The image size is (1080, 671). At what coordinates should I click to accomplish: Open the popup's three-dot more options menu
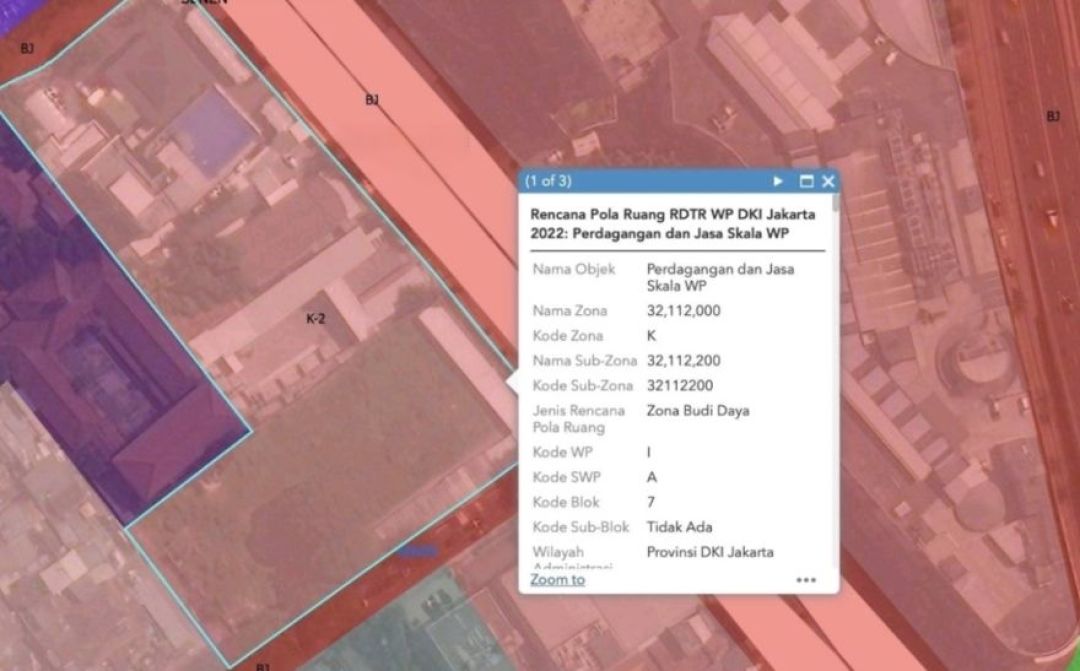click(806, 580)
